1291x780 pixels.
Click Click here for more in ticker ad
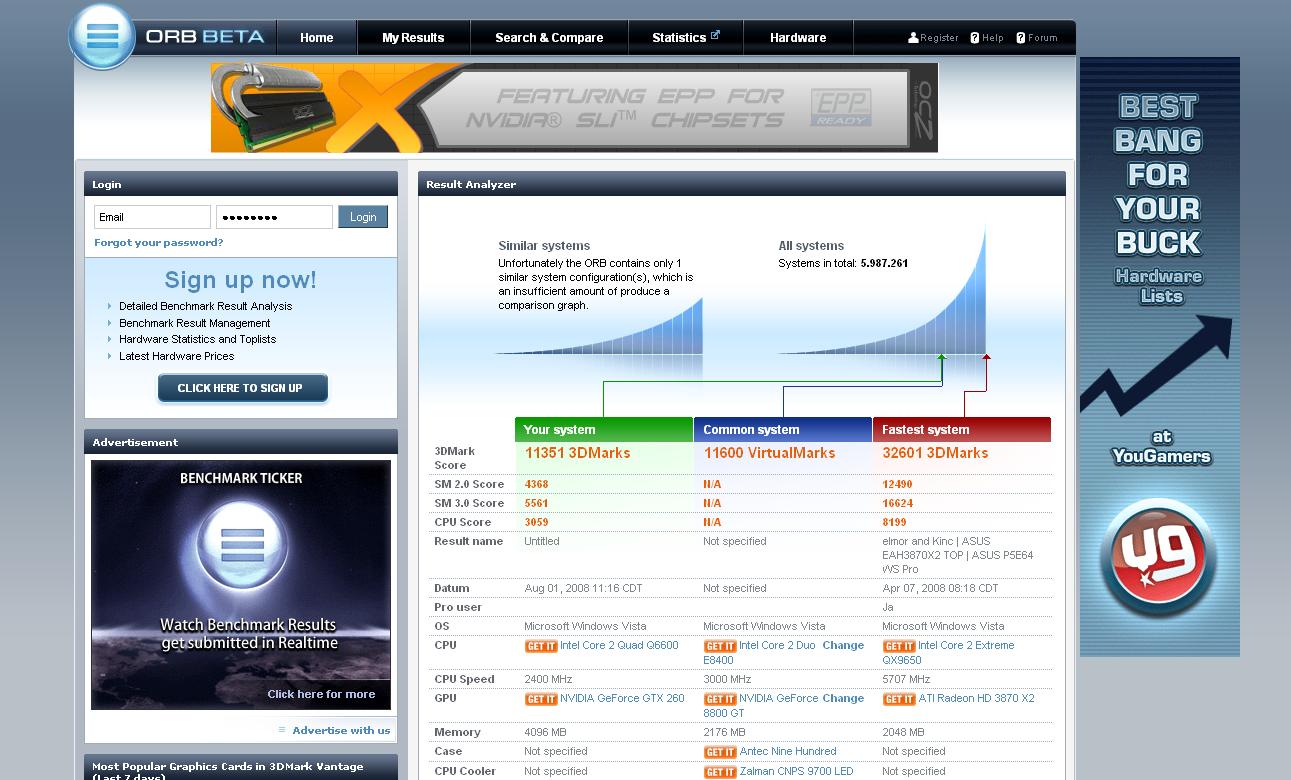(x=321, y=694)
